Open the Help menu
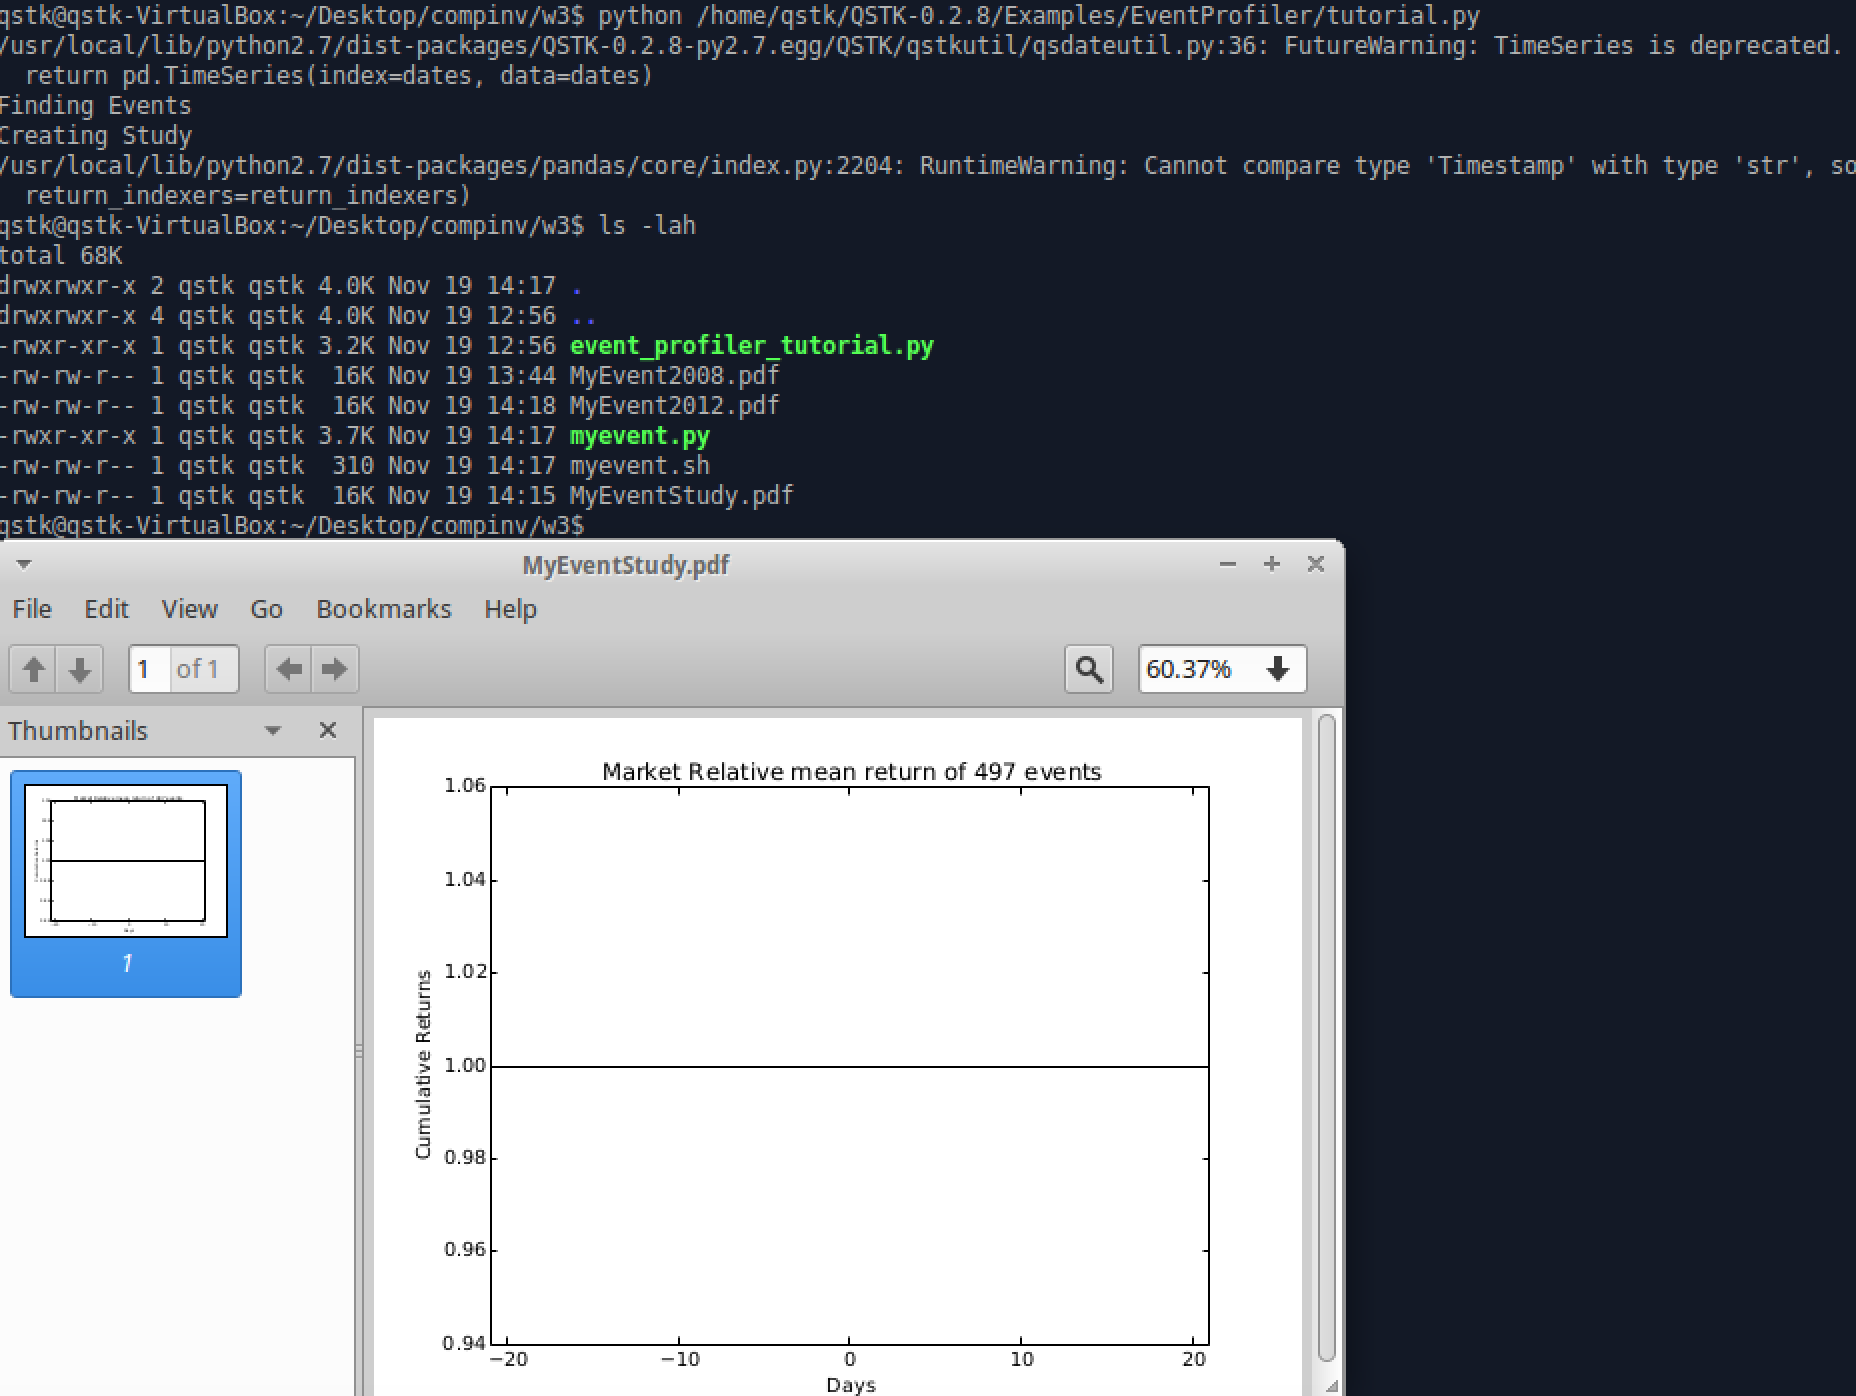Image resolution: width=1856 pixels, height=1396 pixels. [510, 609]
